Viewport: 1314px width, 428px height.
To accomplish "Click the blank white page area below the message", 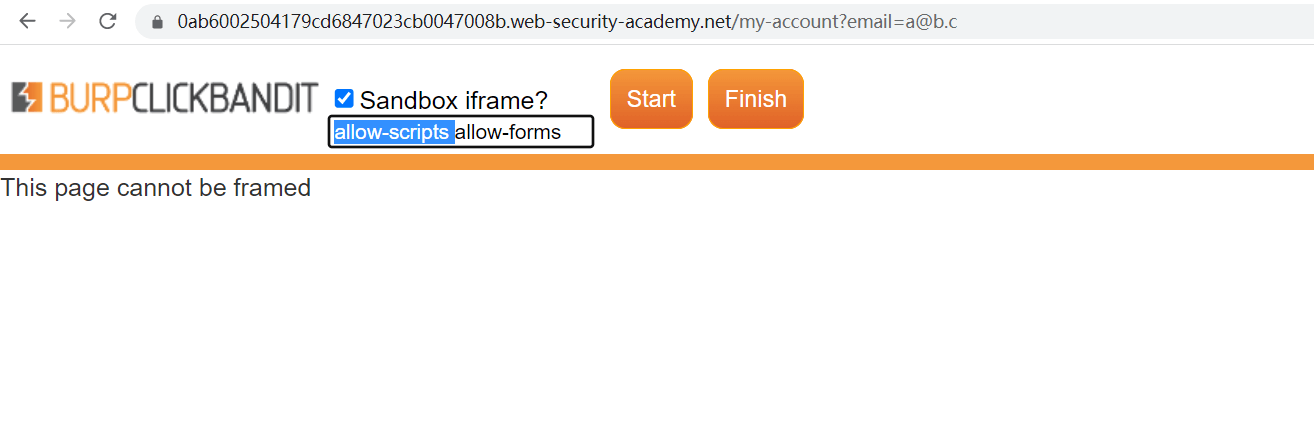I will click(x=657, y=320).
